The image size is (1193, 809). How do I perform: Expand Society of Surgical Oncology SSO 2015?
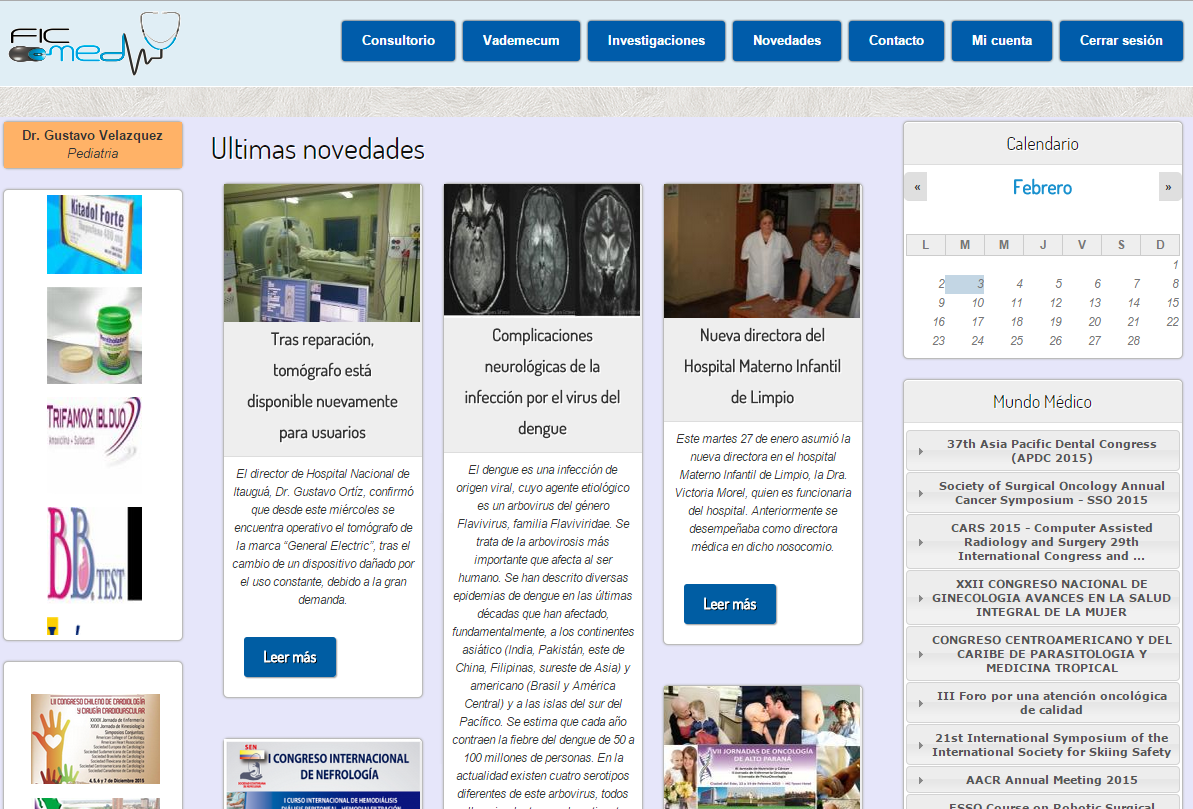[1042, 492]
